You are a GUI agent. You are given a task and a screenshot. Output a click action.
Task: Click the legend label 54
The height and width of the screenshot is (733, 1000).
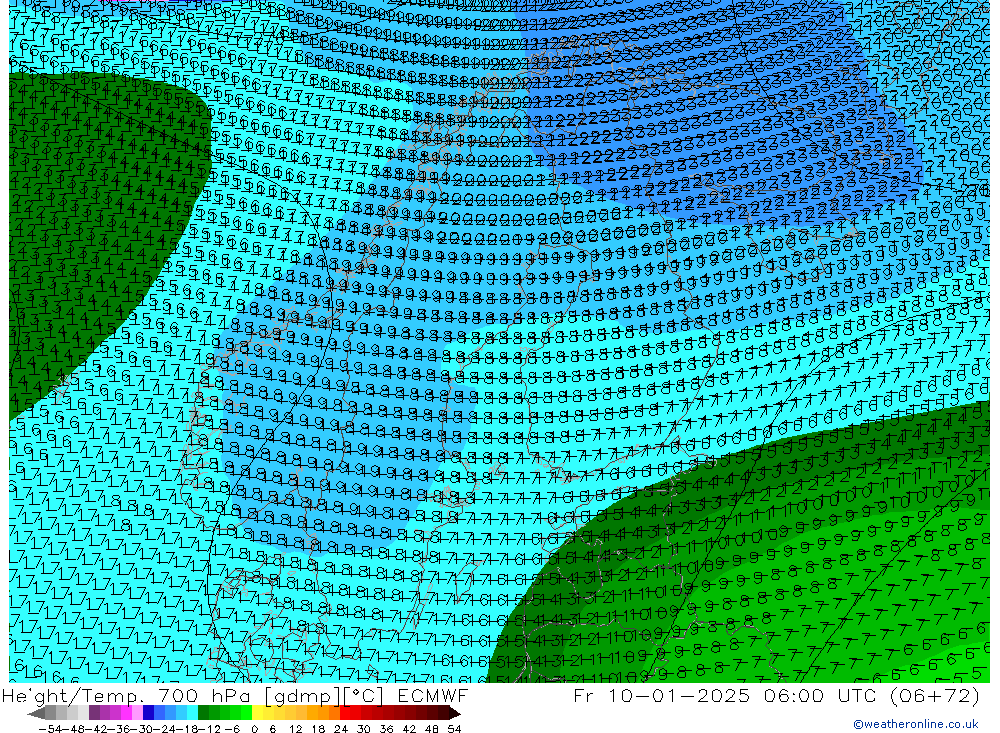click(455, 729)
